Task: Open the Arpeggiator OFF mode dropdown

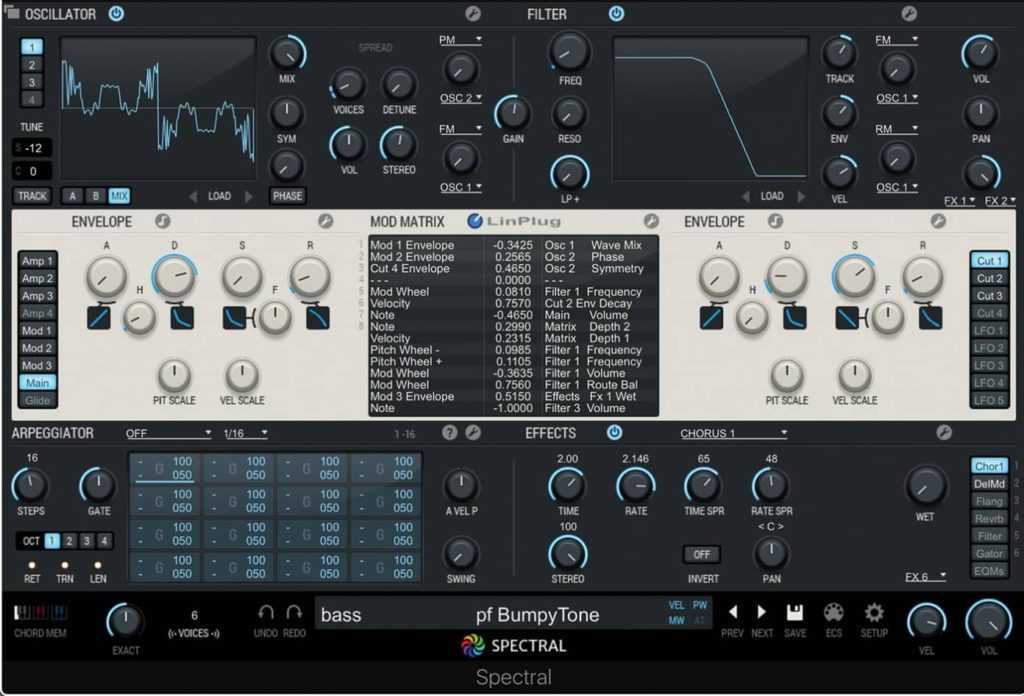Action: click(168, 433)
